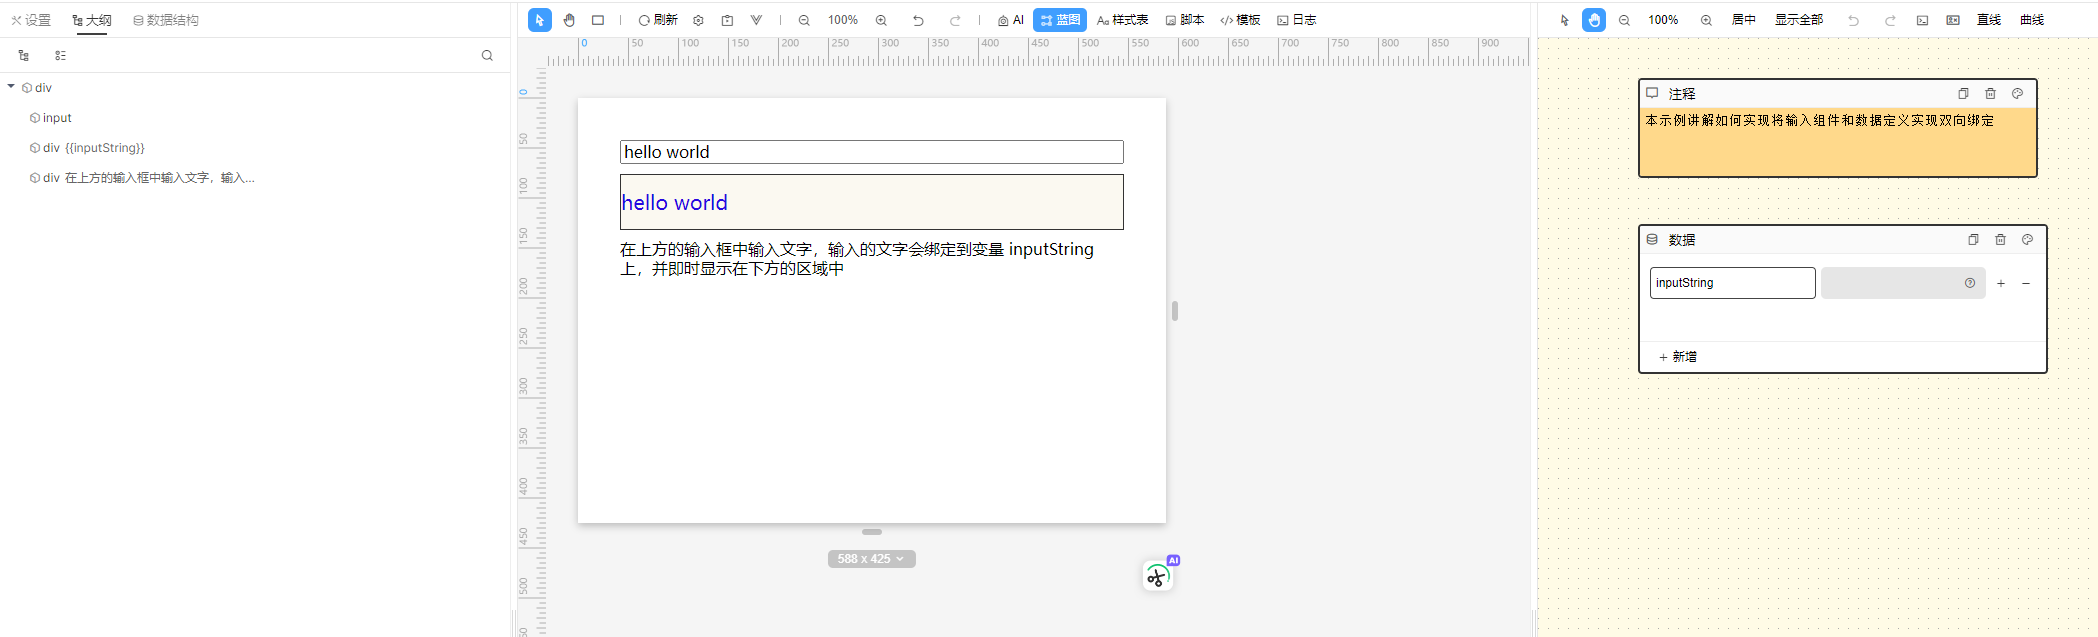This screenshot has height=637, width=2098.
Task: Select the inputString binding div in outline
Action: [94, 148]
